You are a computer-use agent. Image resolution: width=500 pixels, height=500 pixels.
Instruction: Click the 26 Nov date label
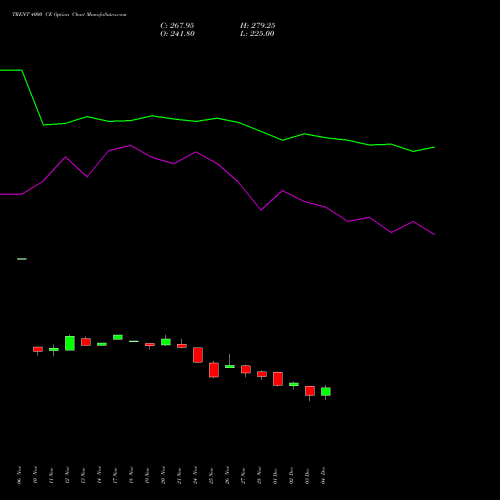coord(227,475)
